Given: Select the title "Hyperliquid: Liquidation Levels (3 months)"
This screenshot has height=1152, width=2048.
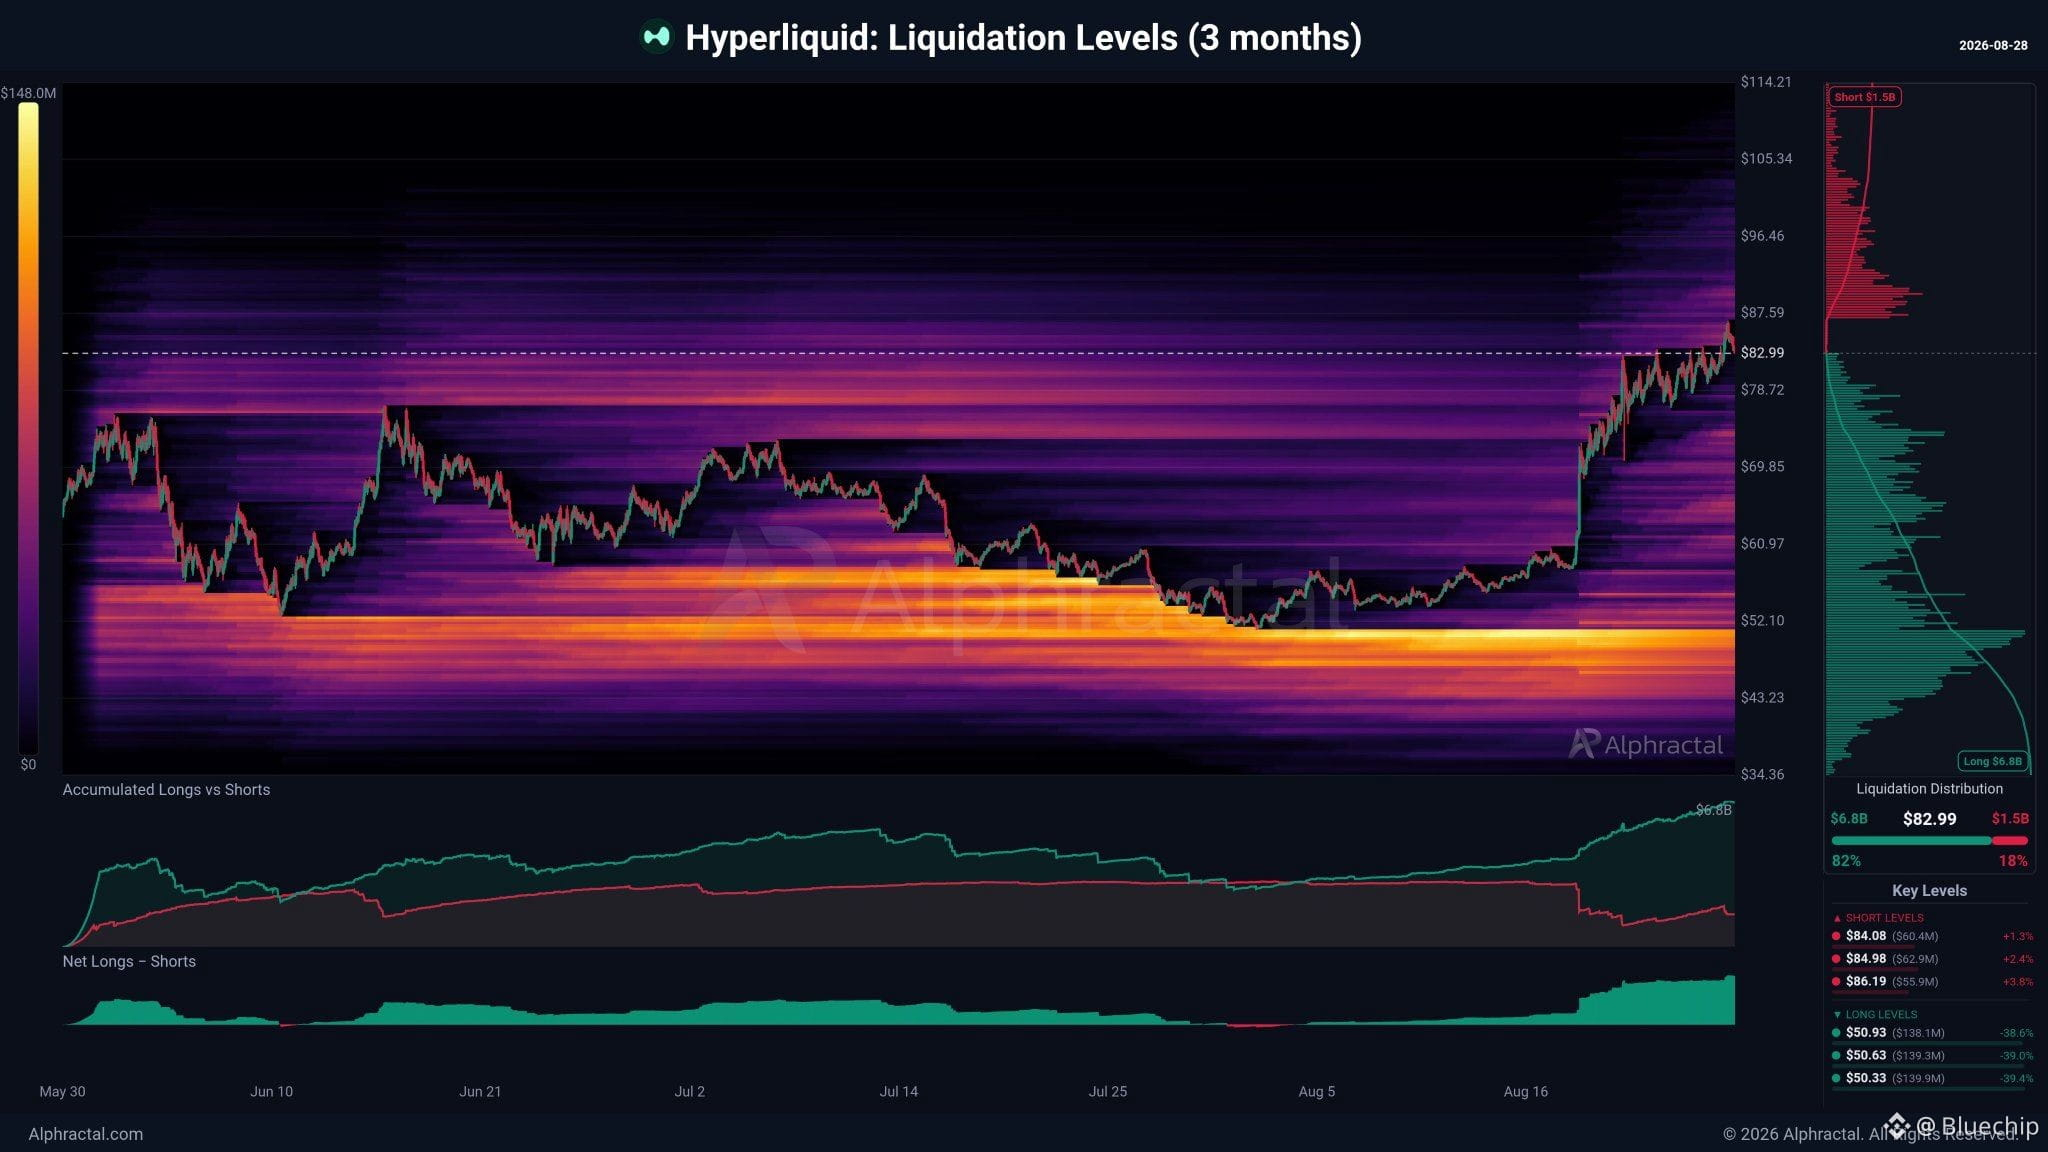Looking at the screenshot, I should pyautogui.click(x=1023, y=37).
